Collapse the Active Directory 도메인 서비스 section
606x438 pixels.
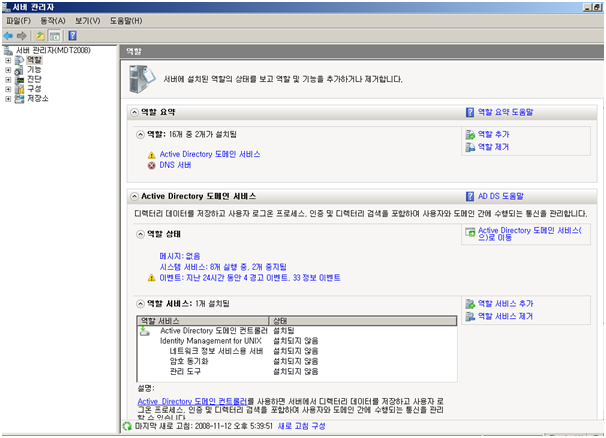[134, 196]
